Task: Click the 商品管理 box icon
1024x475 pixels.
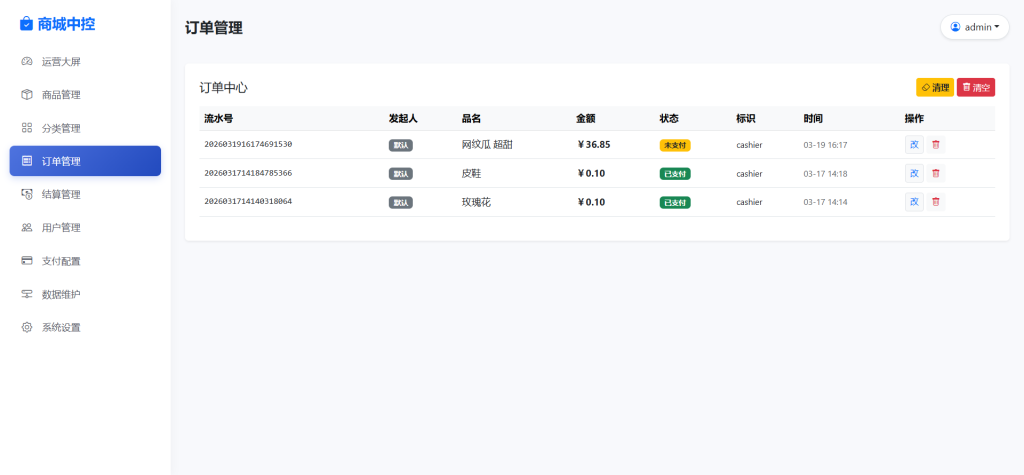Action: coord(27,95)
